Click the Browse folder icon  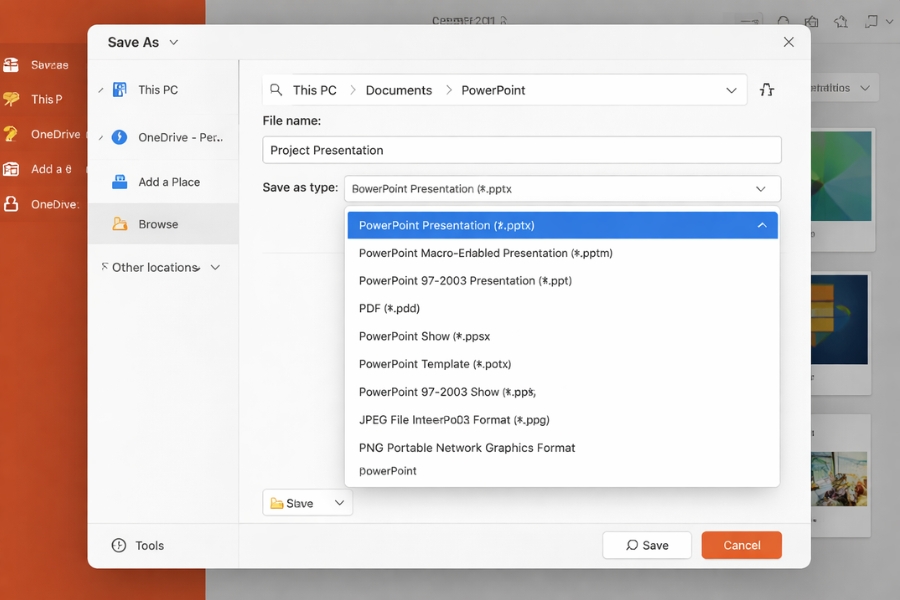click(120, 224)
